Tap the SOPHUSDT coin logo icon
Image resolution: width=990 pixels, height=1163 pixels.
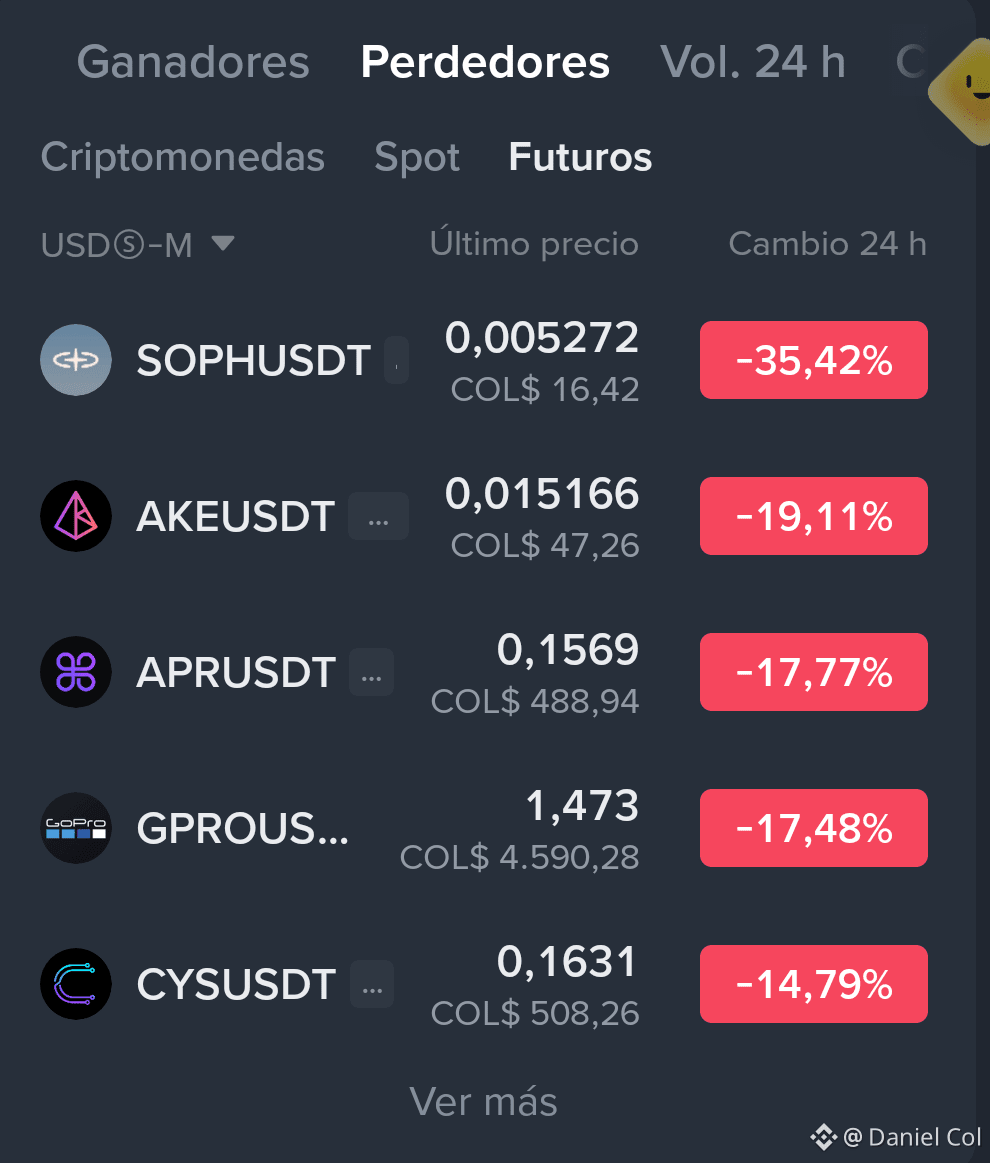click(x=76, y=360)
